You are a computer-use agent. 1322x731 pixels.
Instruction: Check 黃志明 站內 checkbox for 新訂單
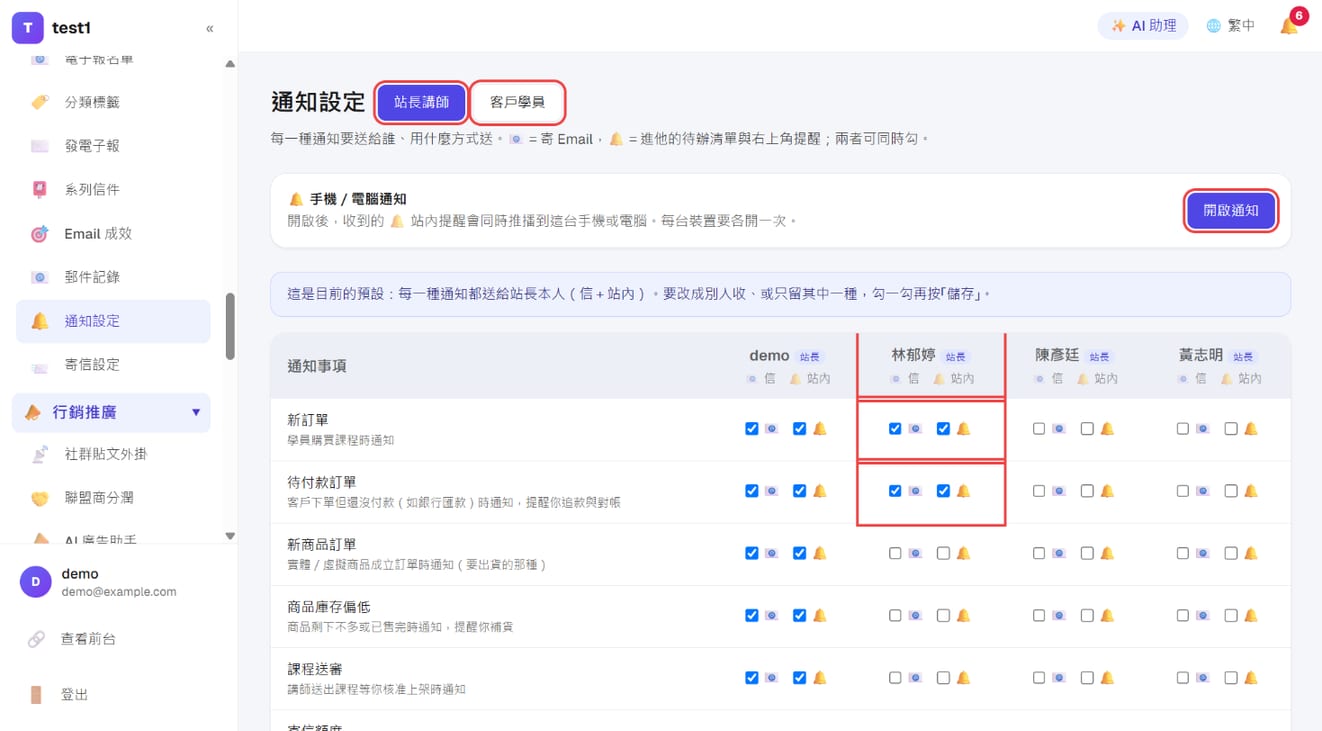tap(1231, 429)
